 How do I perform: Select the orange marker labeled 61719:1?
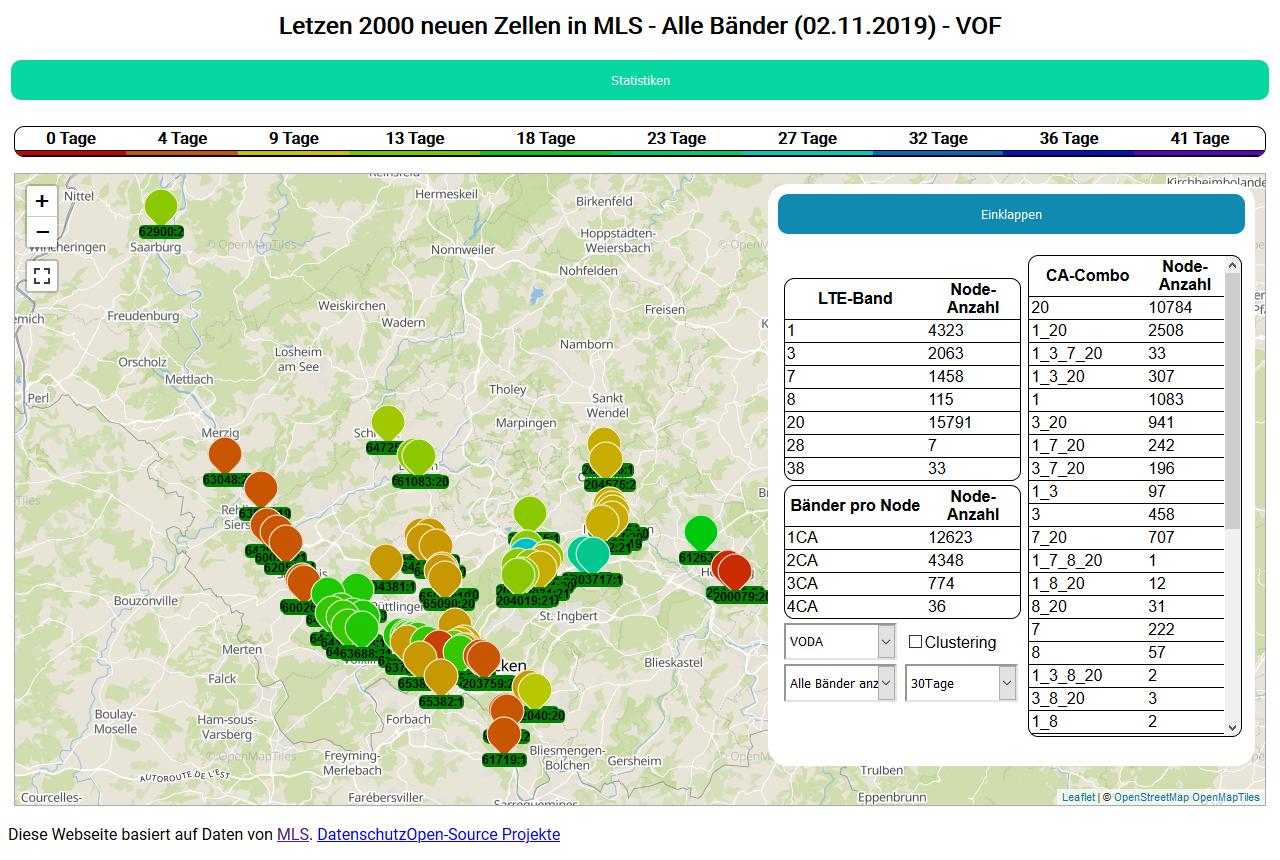504,735
